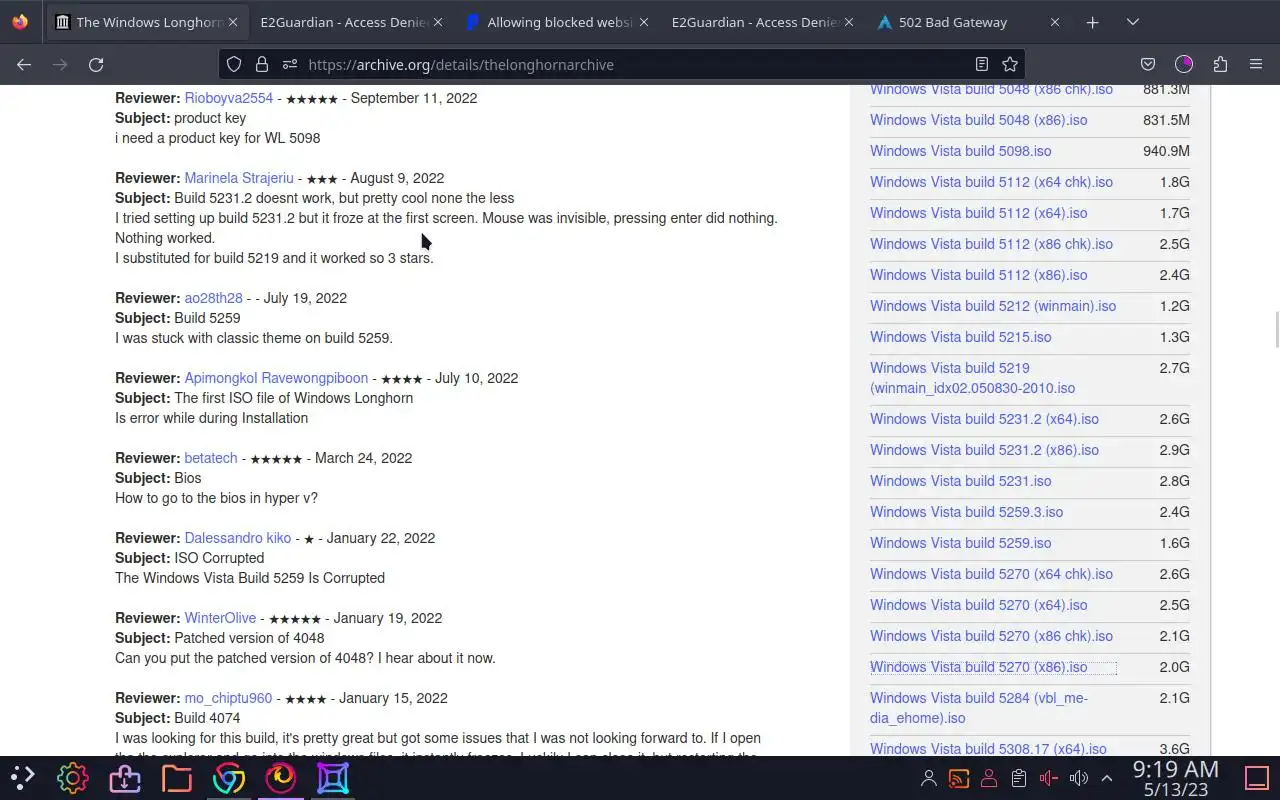This screenshot has height=800, width=1280.
Task: Open the Discover software center taskbar icon
Action: (125, 777)
